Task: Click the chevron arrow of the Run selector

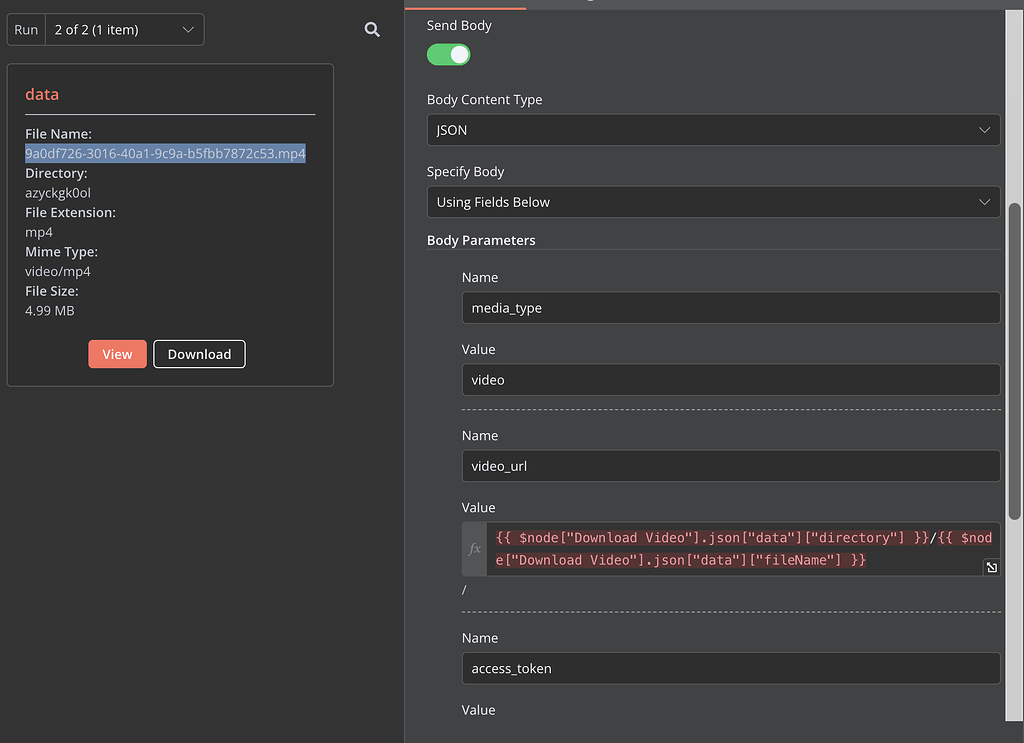Action: [188, 30]
